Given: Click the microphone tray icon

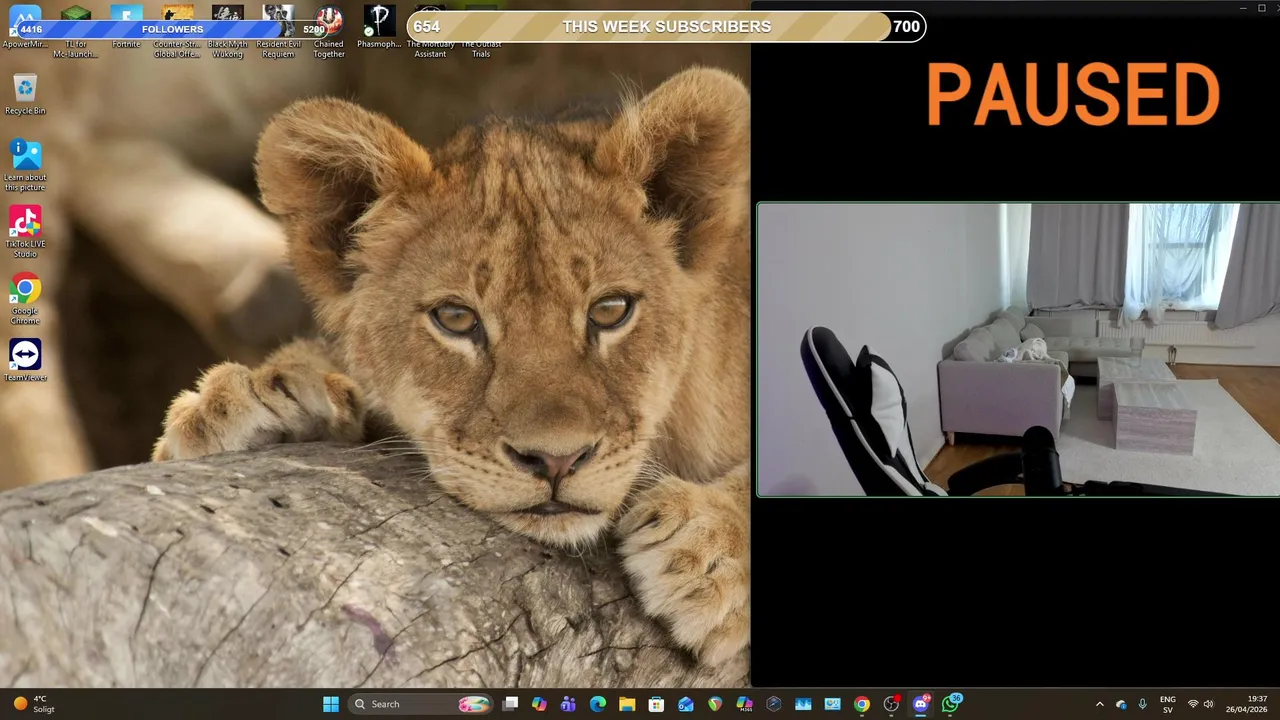Looking at the screenshot, I should pyautogui.click(x=1142, y=704).
